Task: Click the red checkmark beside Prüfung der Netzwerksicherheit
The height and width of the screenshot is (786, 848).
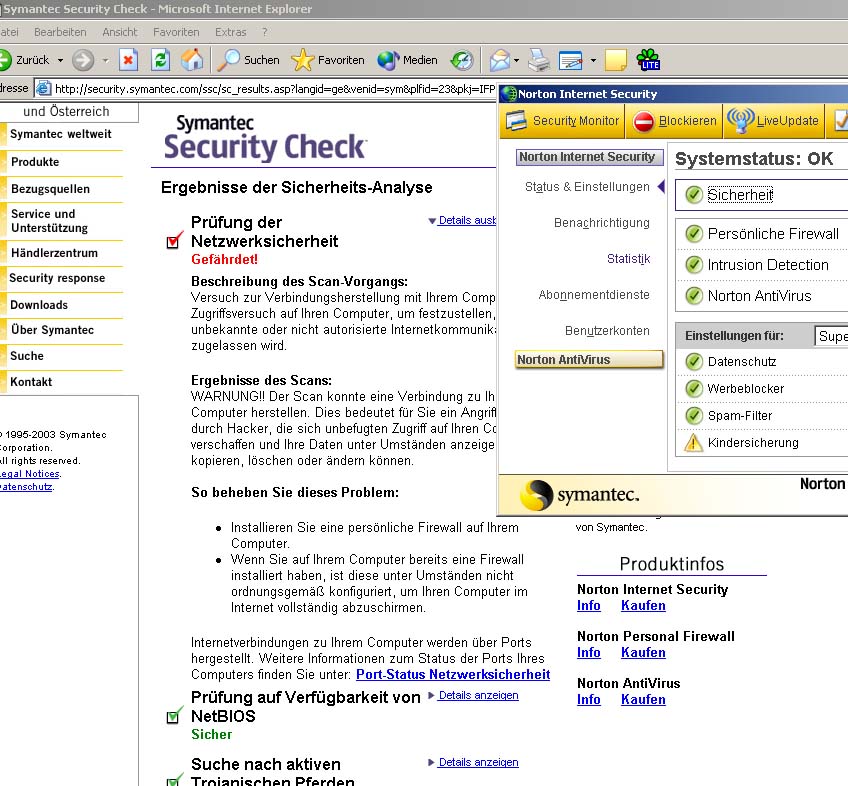Action: coord(174,240)
